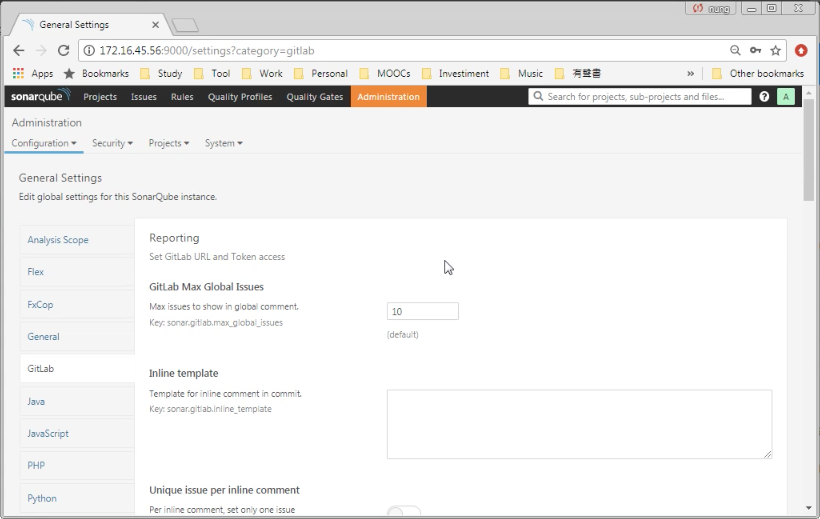
Task: Select the Administration navbar item
Action: 389,96
